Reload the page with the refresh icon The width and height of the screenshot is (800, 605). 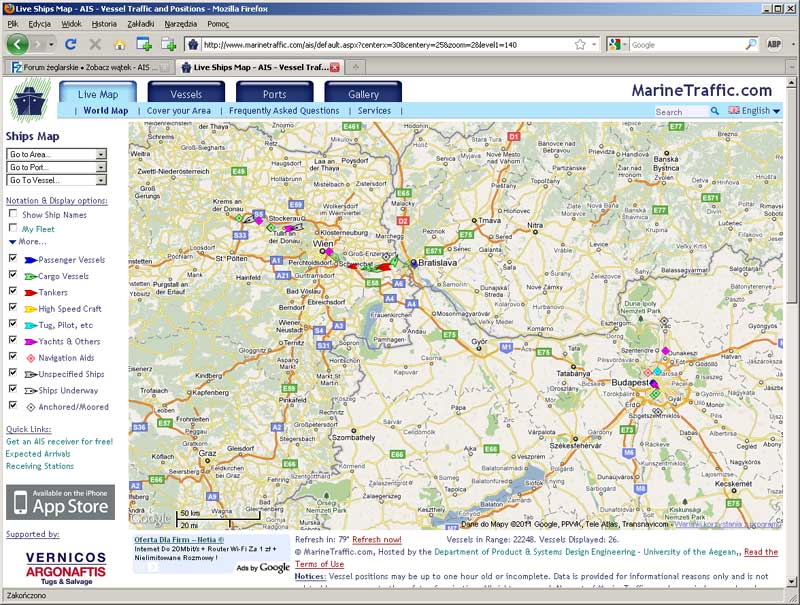(x=70, y=44)
